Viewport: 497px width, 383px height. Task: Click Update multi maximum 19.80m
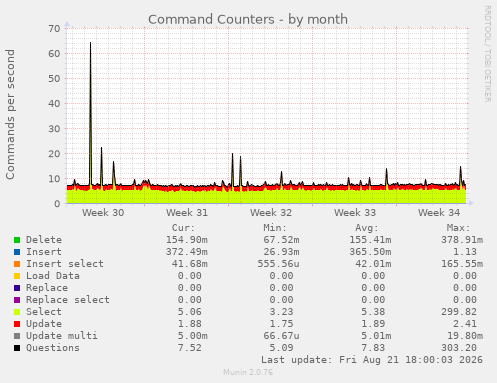click(x=465, y=336)
